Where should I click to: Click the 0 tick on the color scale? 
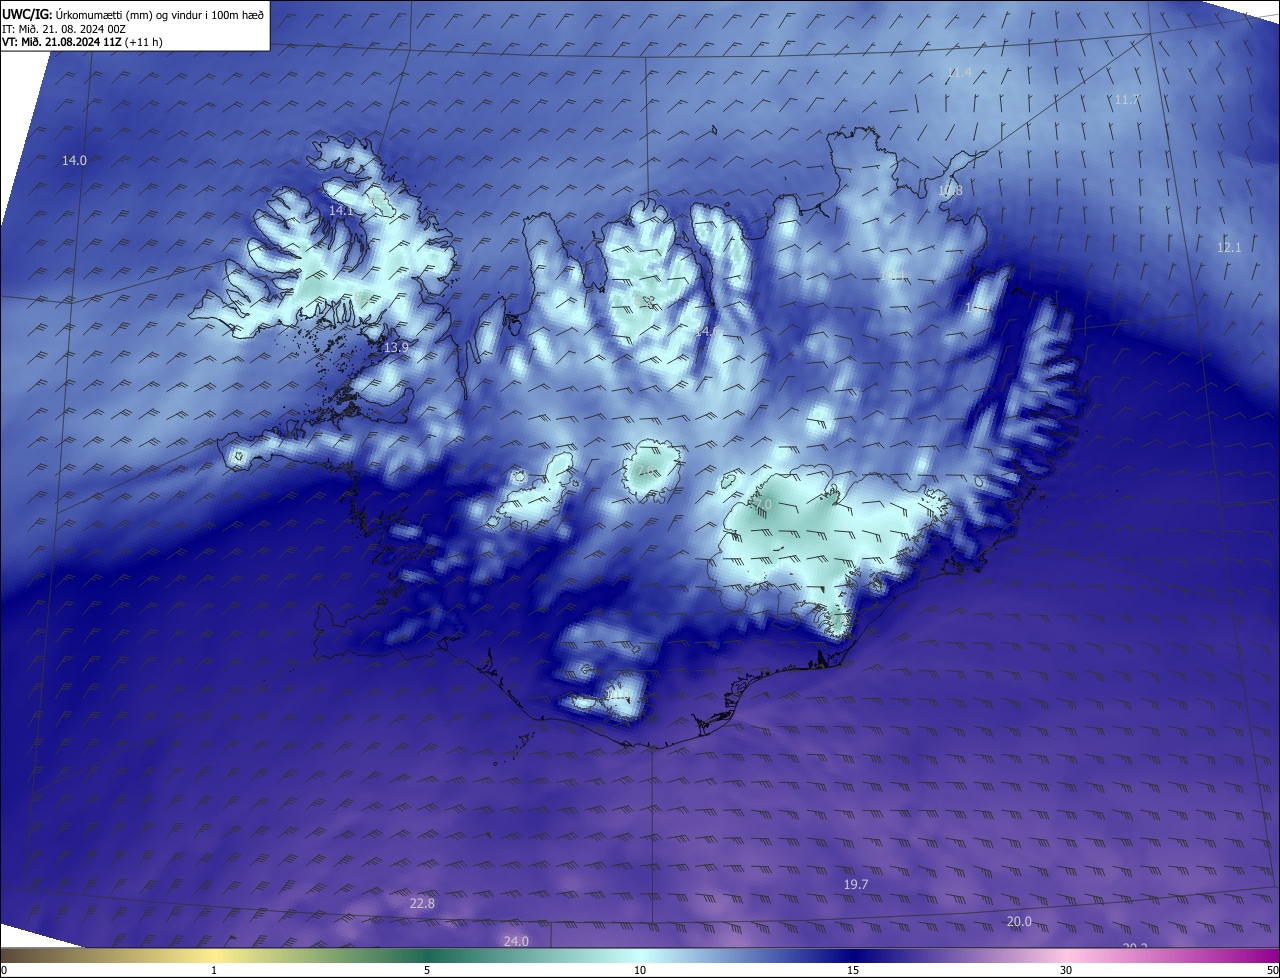[4, 970]
